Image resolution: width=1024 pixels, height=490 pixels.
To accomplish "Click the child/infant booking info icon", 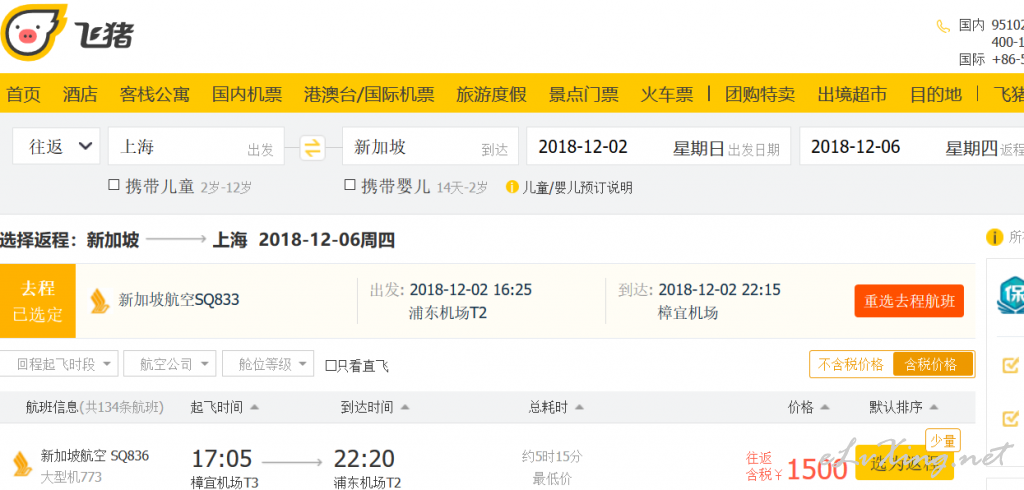I will click(x=512, y=187).
